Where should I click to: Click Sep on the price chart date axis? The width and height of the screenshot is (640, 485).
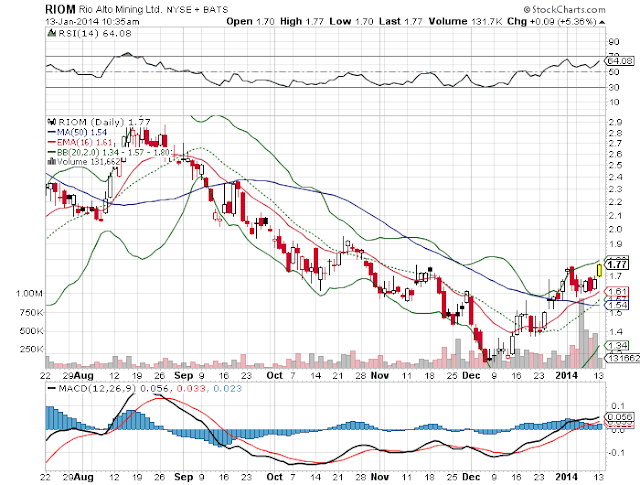point(183,375)
